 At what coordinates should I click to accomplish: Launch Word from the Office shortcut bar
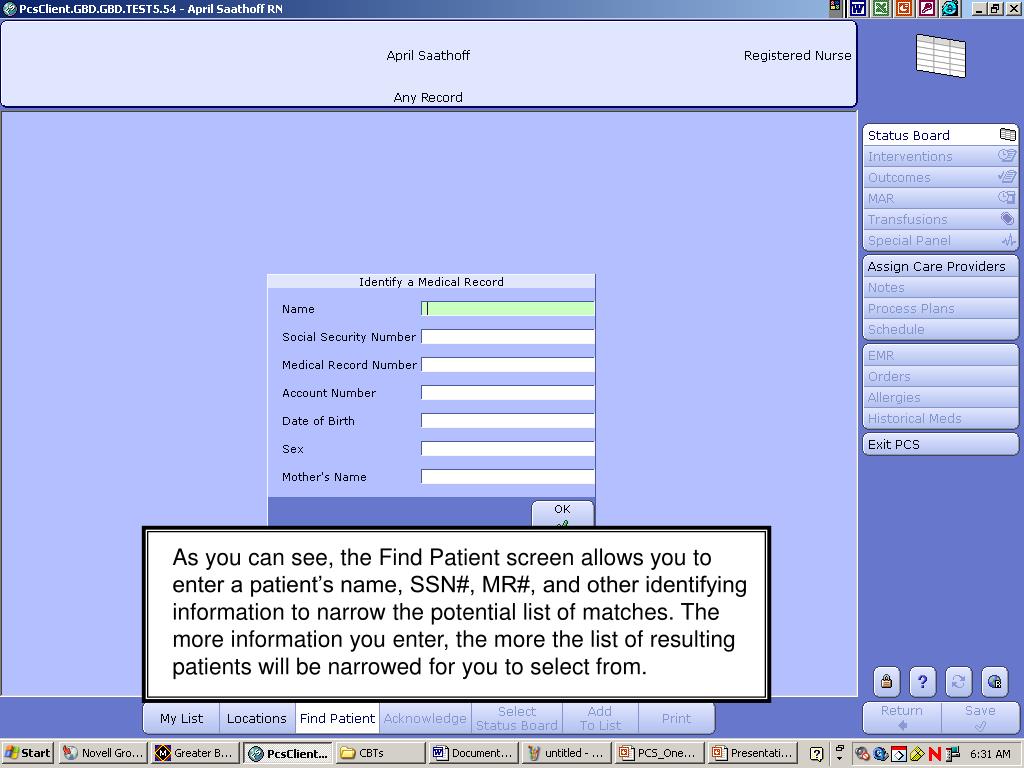point(858,8)
